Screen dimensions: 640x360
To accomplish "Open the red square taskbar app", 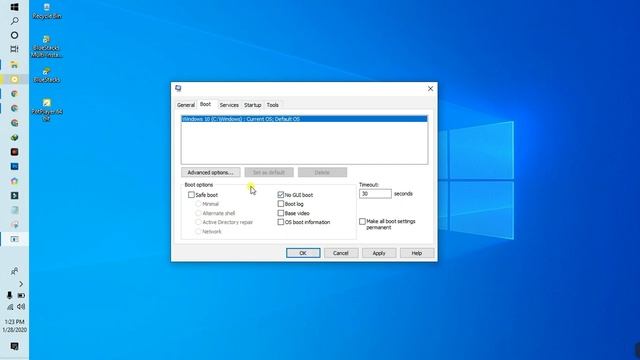I will pyautogui.click(x=14, y=152).
